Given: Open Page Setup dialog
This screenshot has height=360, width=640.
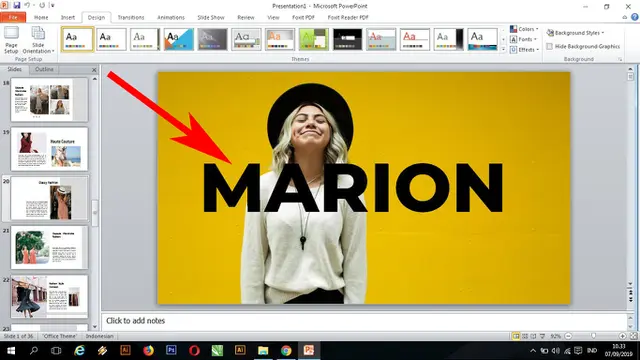Looking at the screenshot, I should tap(11, 40).
